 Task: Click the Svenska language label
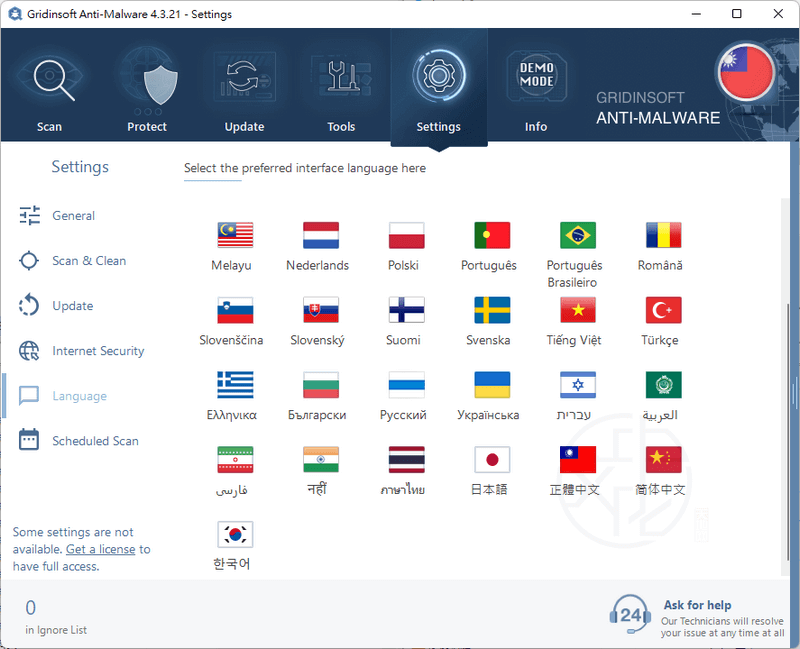pos(488,340)
